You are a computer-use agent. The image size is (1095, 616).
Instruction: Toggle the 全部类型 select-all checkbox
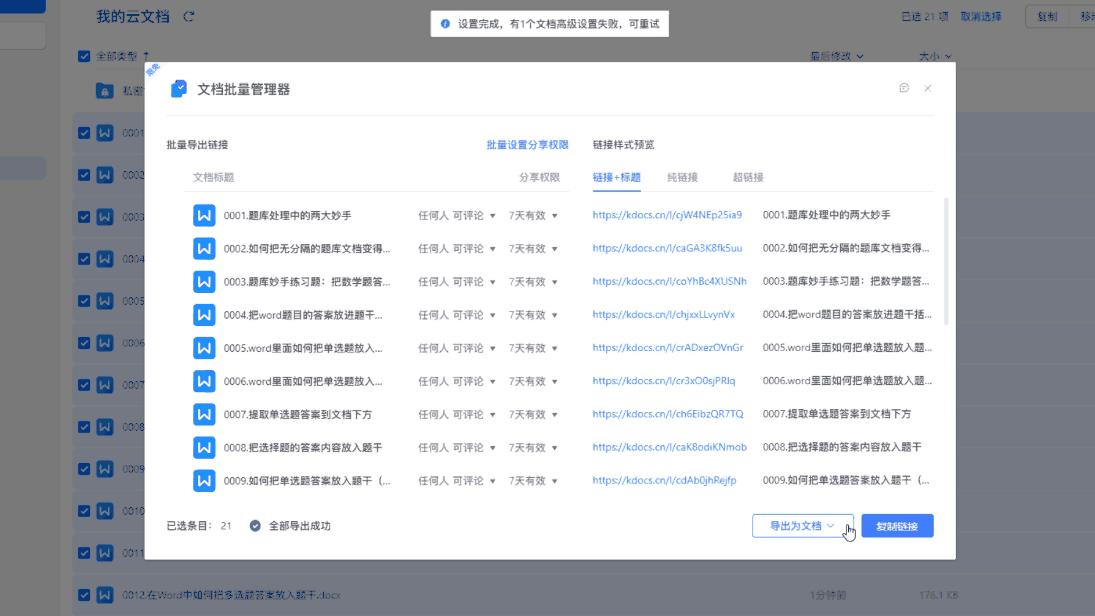[82, 55]
